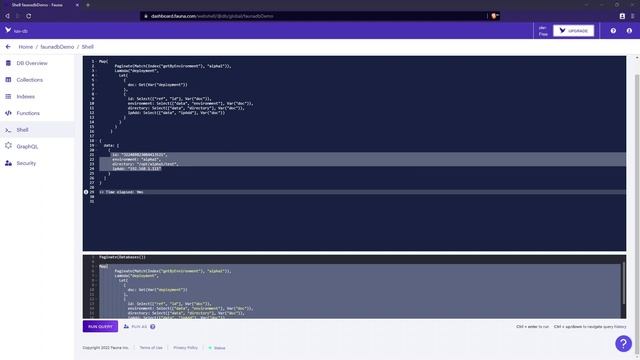Click the 'Paginate(Databases())' line in editor
Screen dimensions: 640x360
click(122, 257)
